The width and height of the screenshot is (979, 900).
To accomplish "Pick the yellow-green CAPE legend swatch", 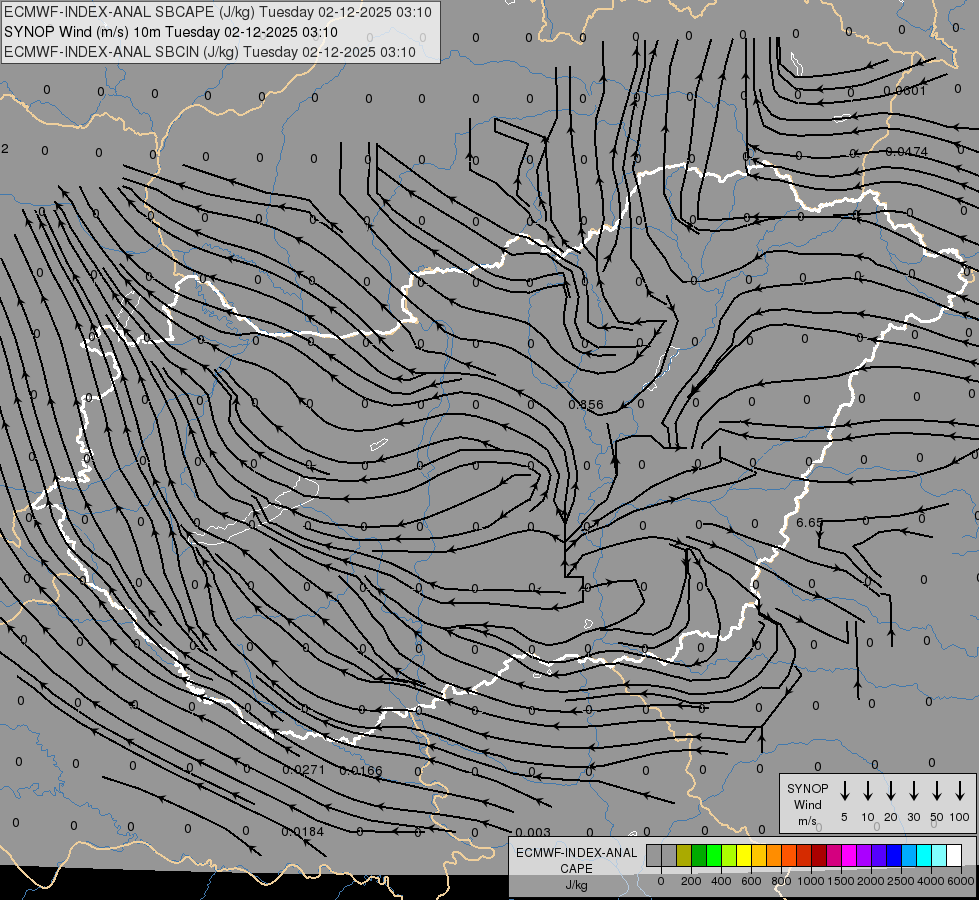I will click(729, 855).
